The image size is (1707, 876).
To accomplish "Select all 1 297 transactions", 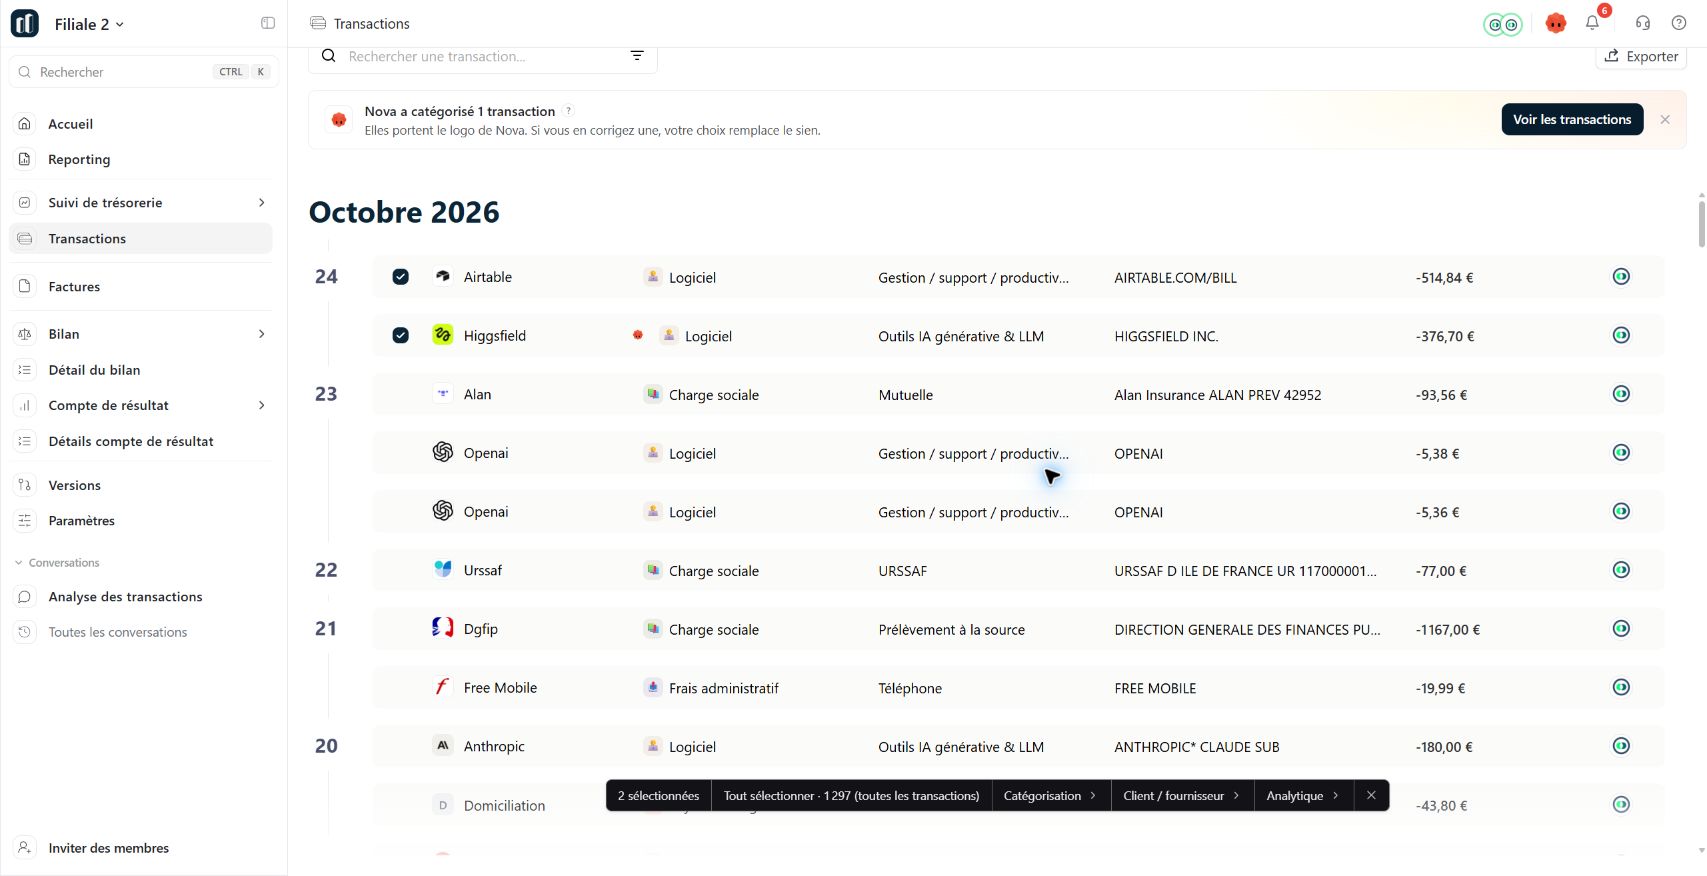I will 851,796.
